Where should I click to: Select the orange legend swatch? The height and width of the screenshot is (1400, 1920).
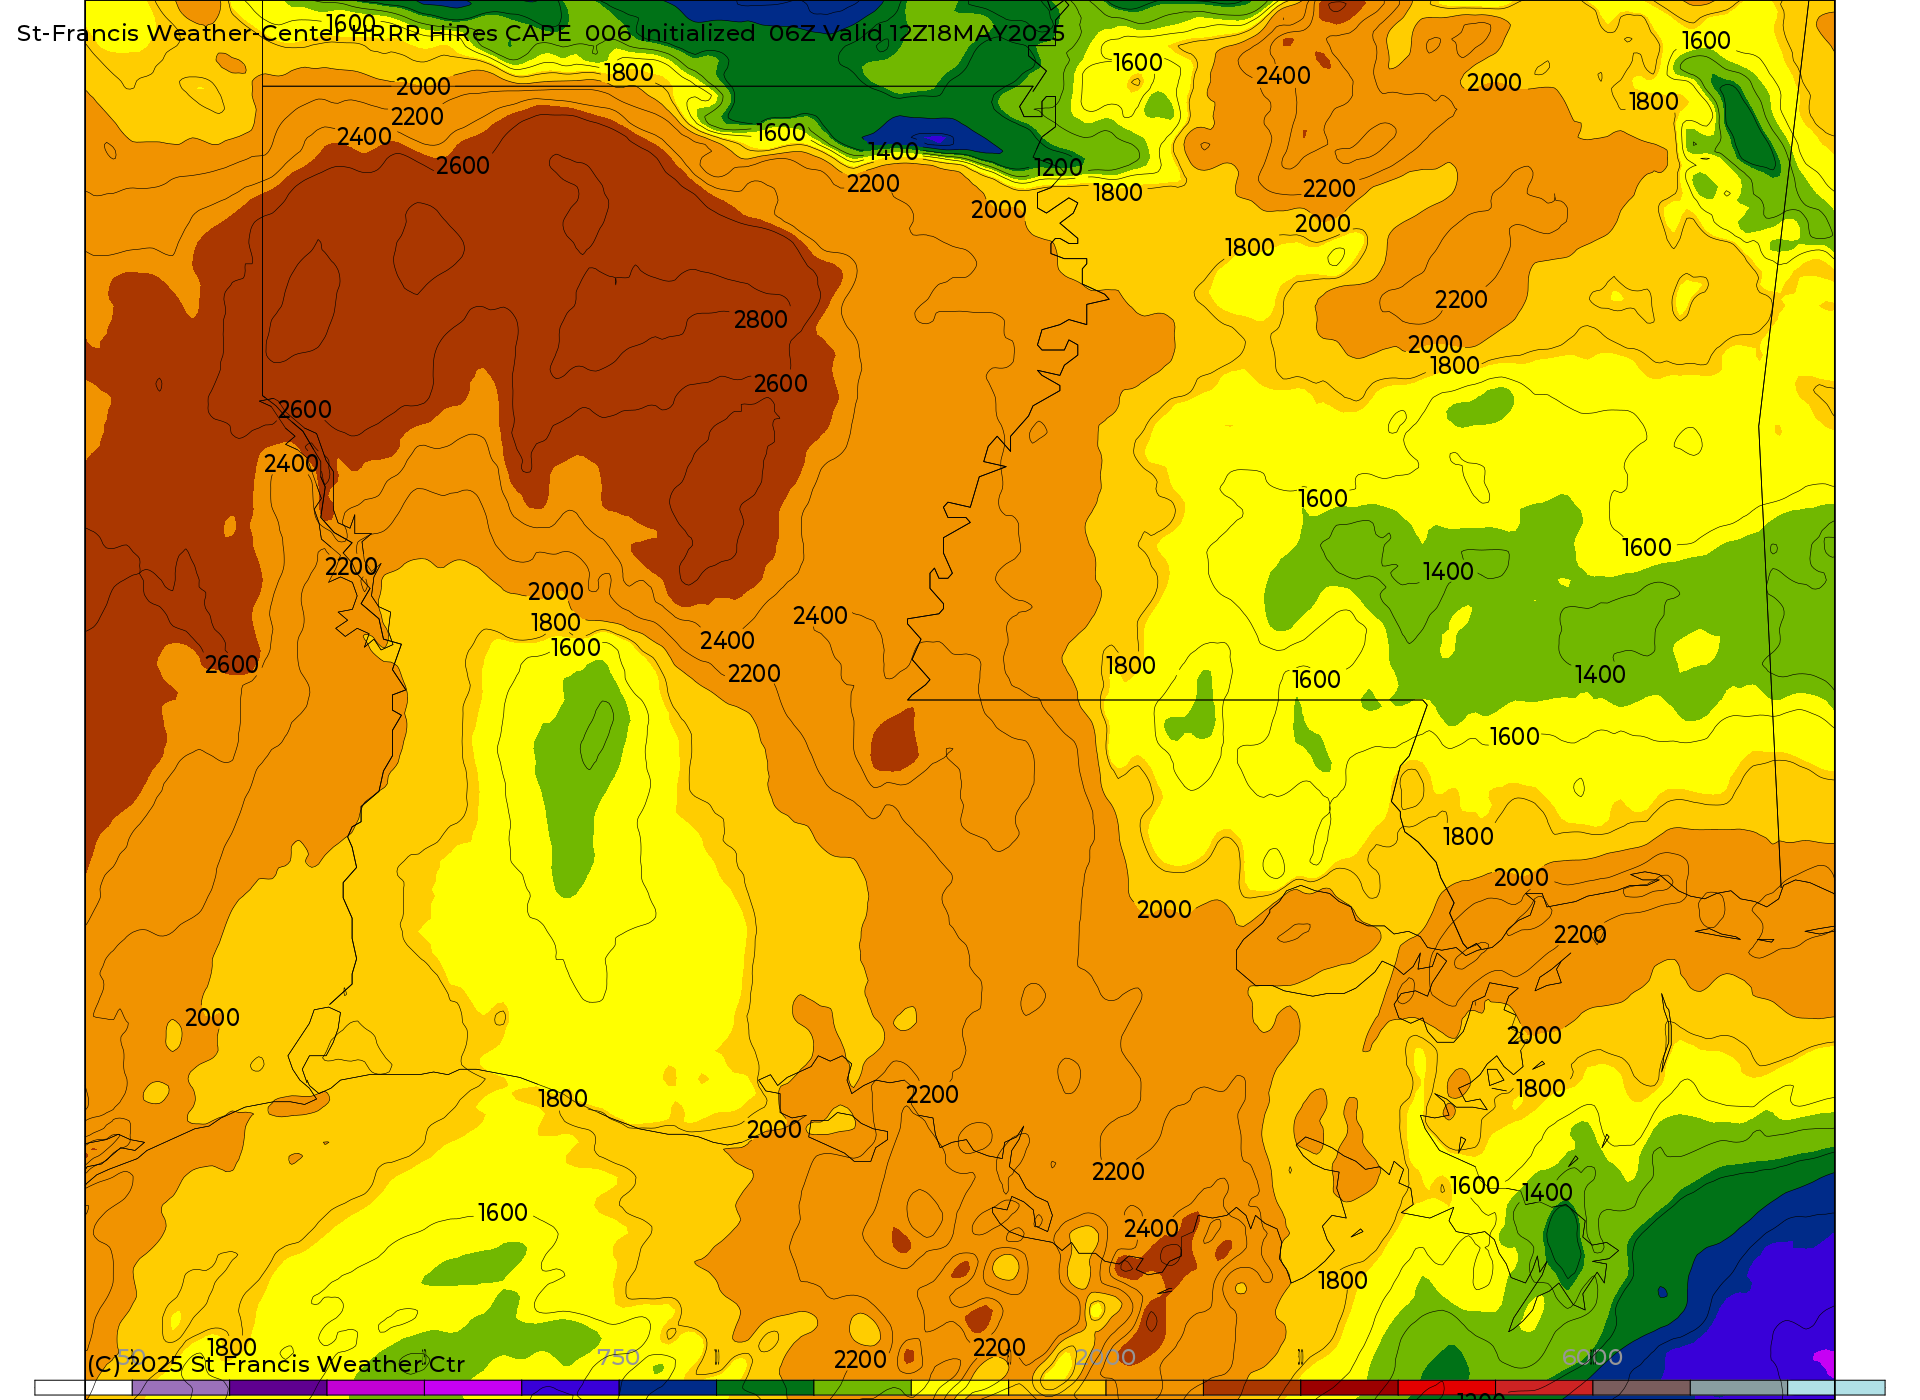(x=1154, y=1388)
